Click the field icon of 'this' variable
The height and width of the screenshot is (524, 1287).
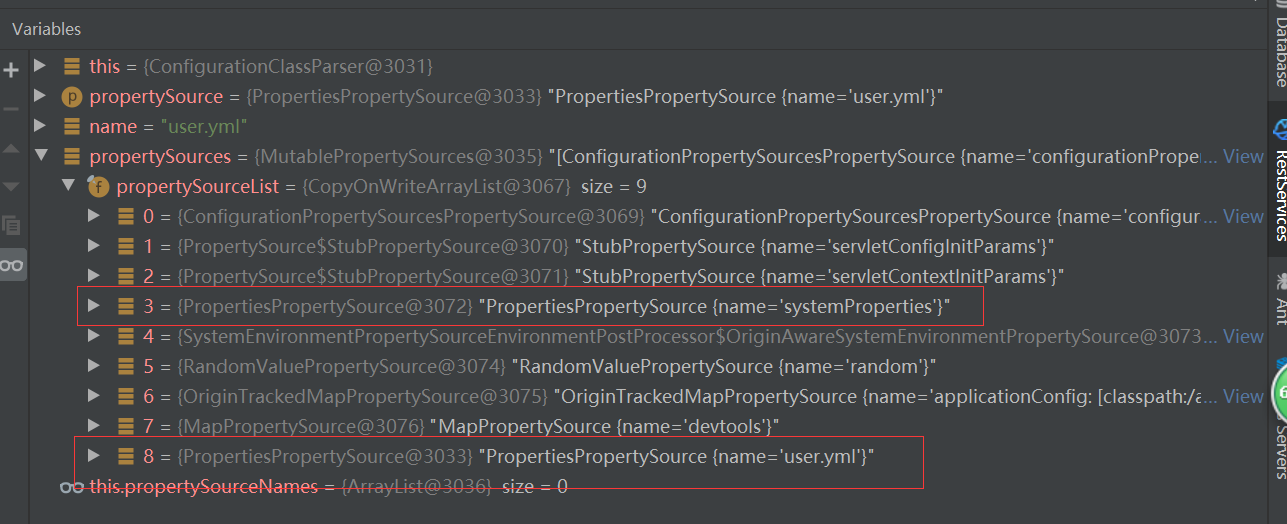[72, 66]
